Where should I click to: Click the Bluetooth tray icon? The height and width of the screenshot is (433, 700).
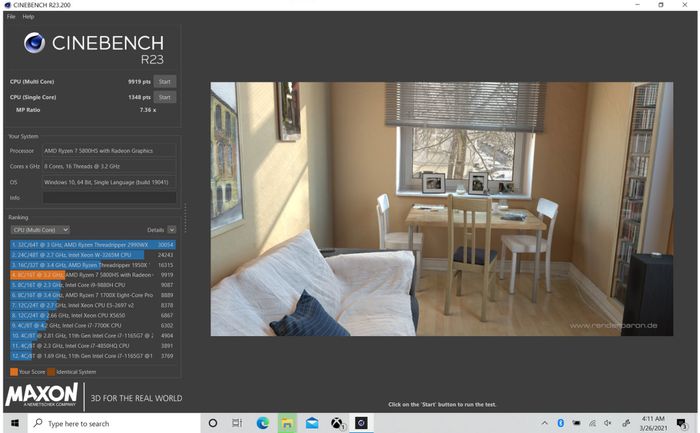(561, 423)
